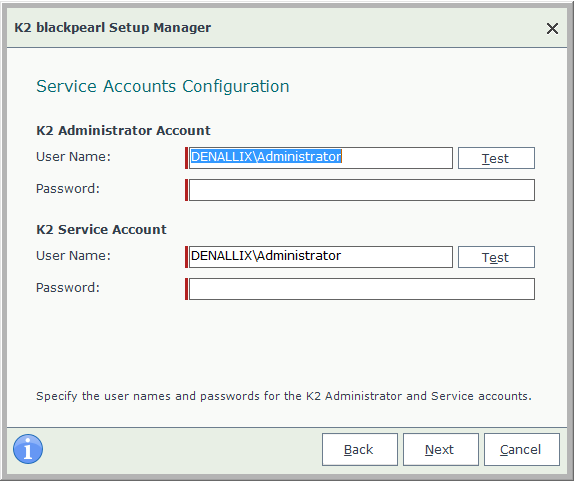Click the Password label under K2 Service Account
The height and width of the screenshot is (483, 576).
click(x=68, y=288)
